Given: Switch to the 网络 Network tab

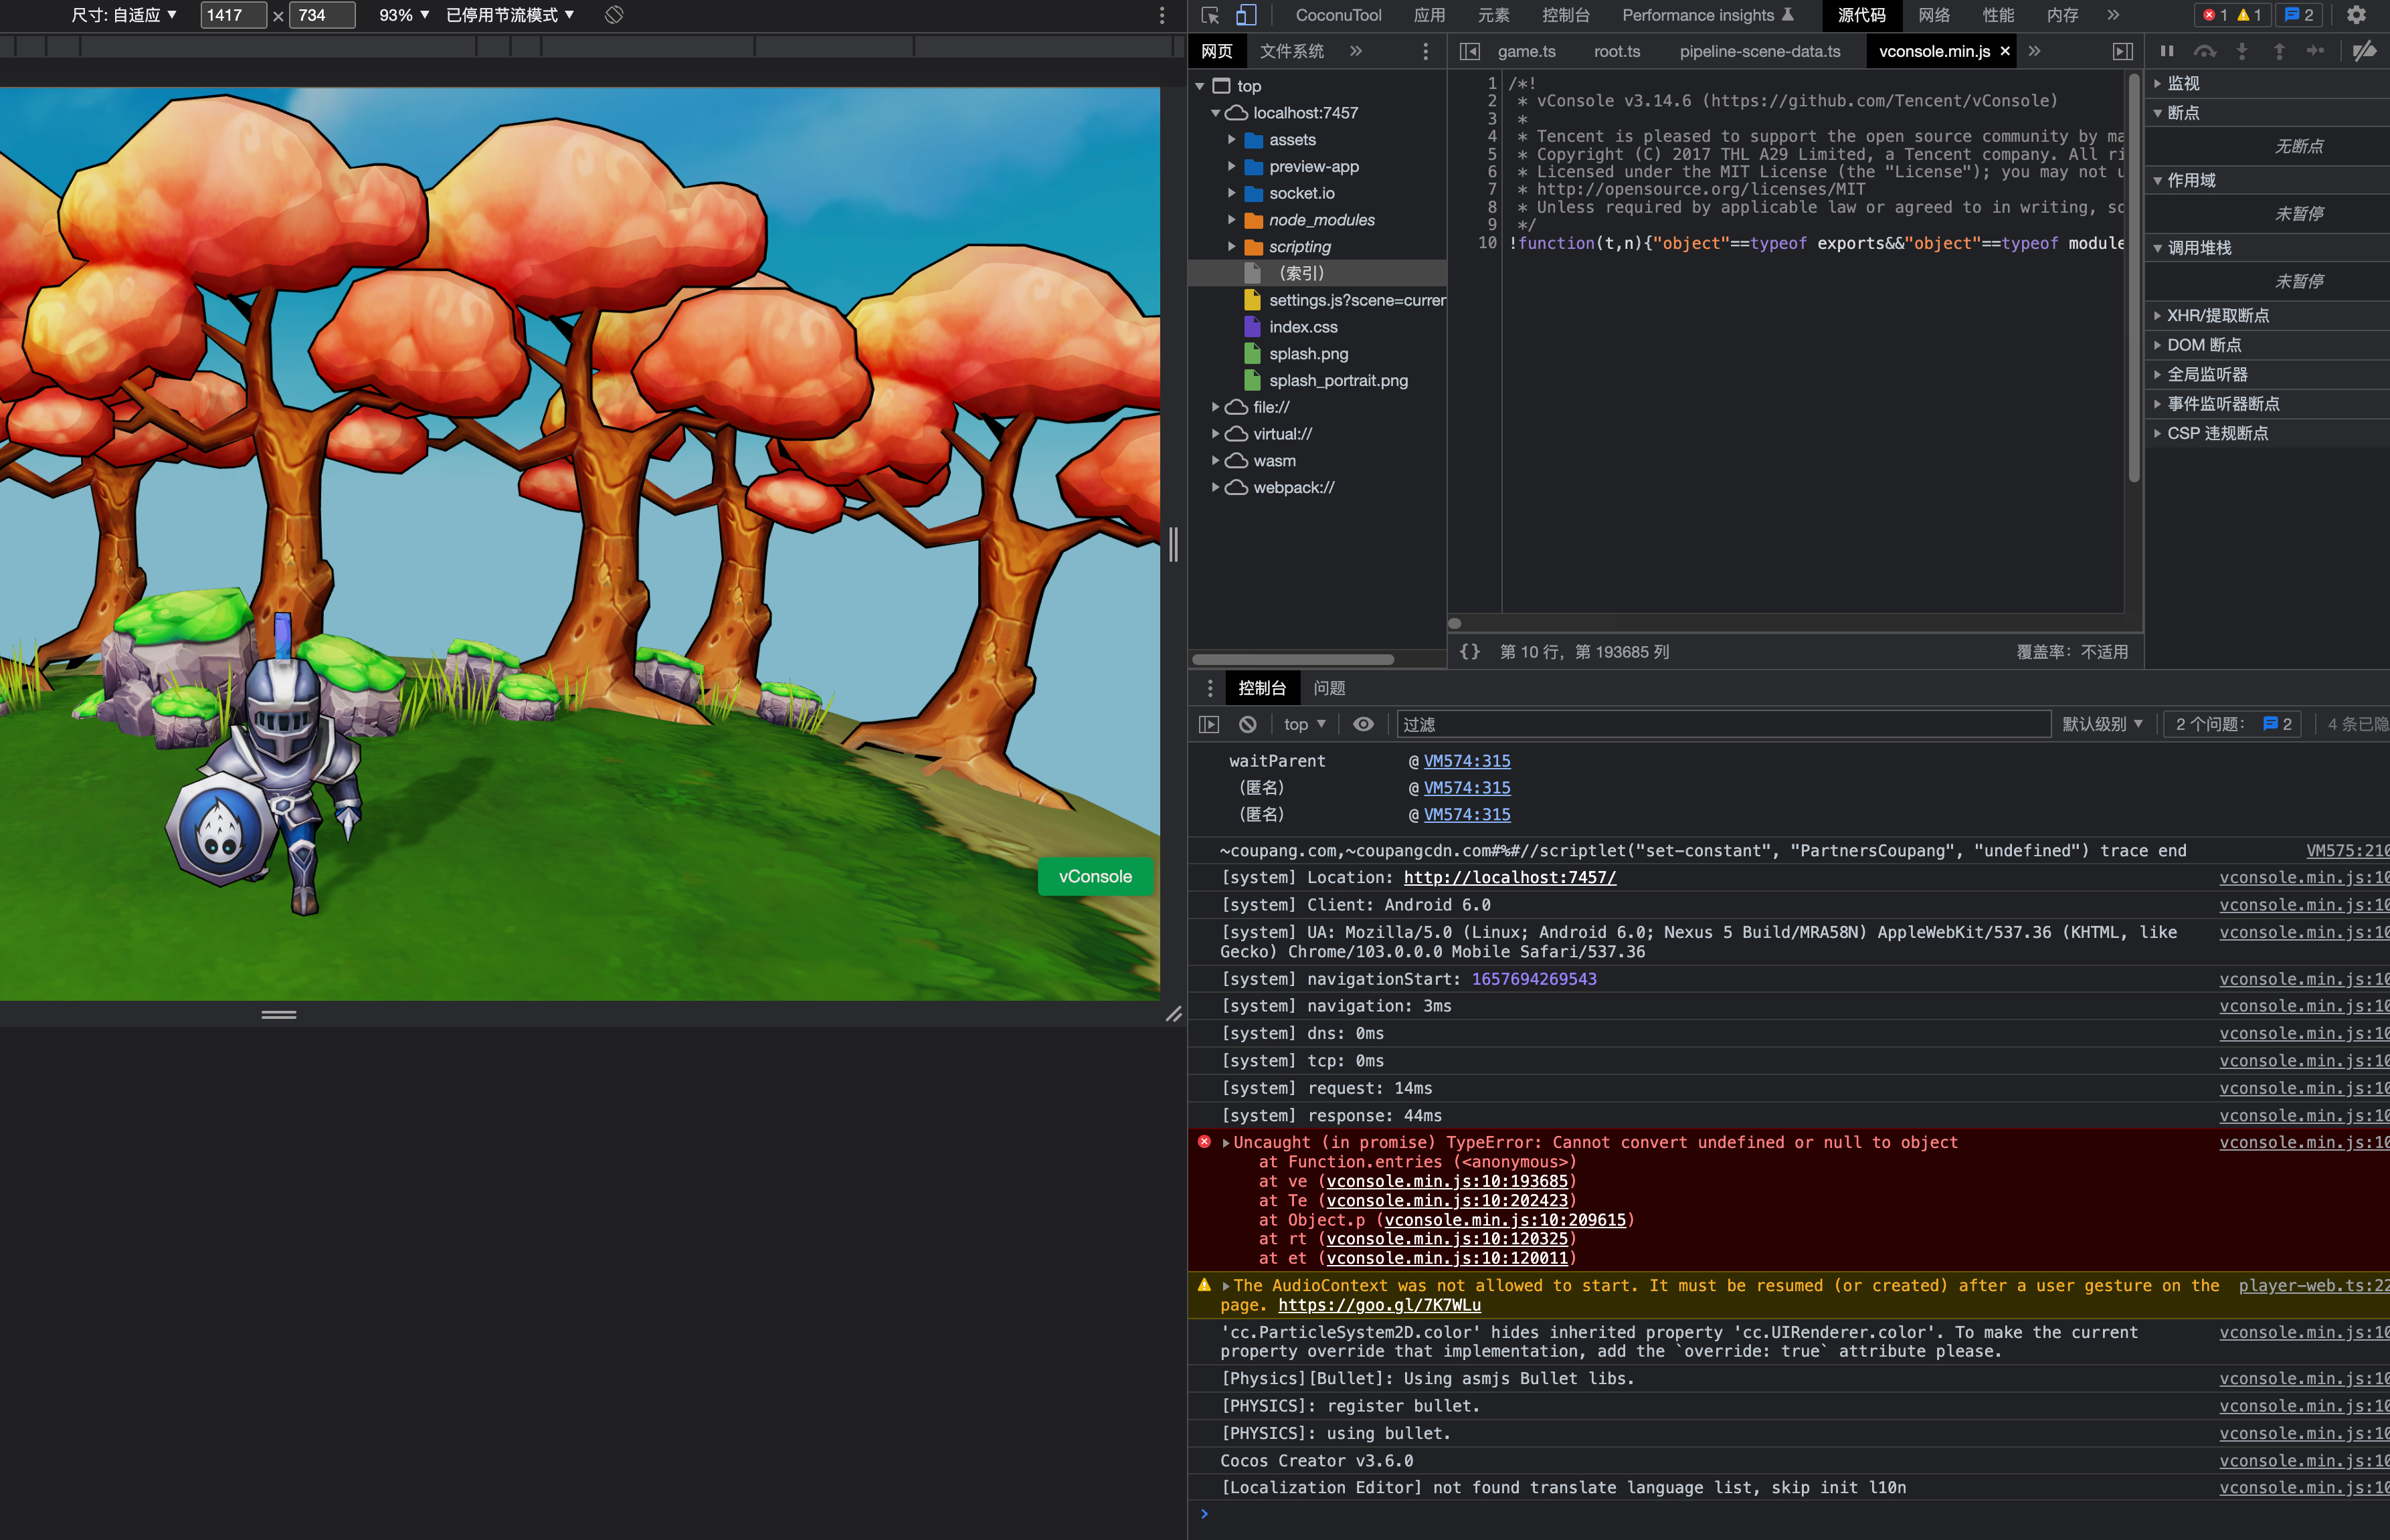Looking at the screenshot, I should coord(1934,15).
